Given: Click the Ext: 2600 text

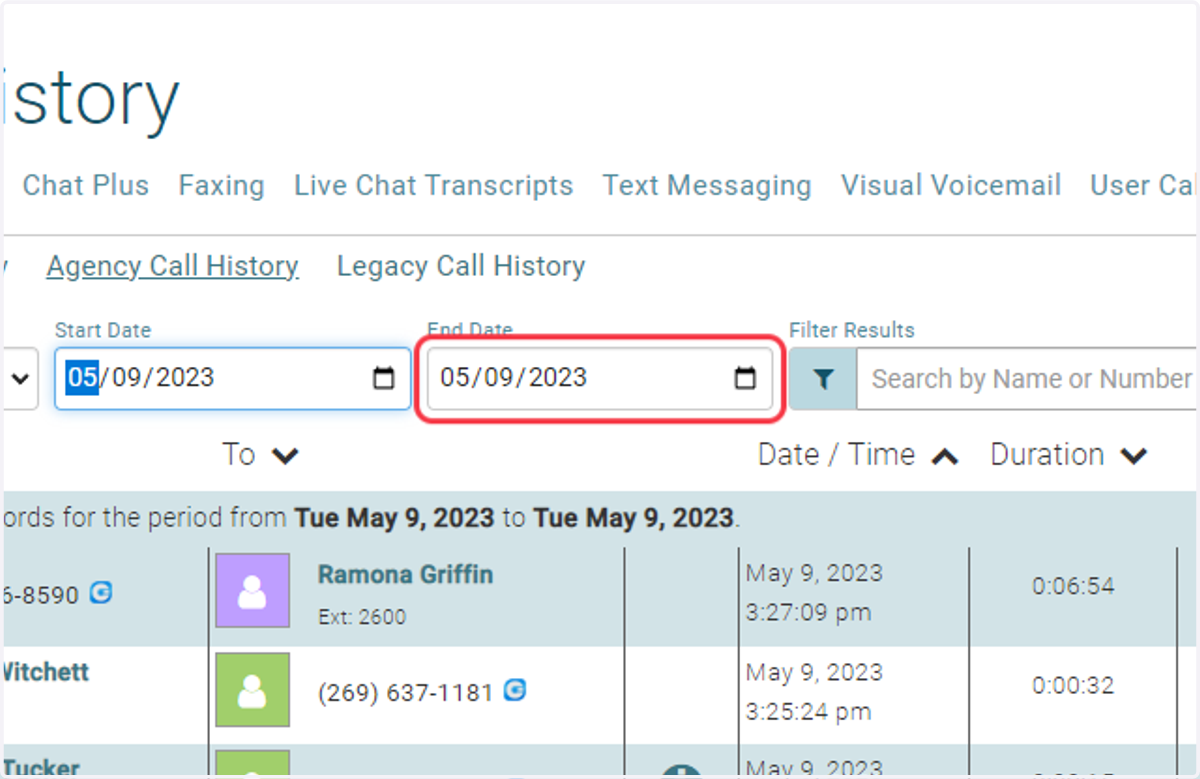Looking at the screenshot, I should click(362, 617).
